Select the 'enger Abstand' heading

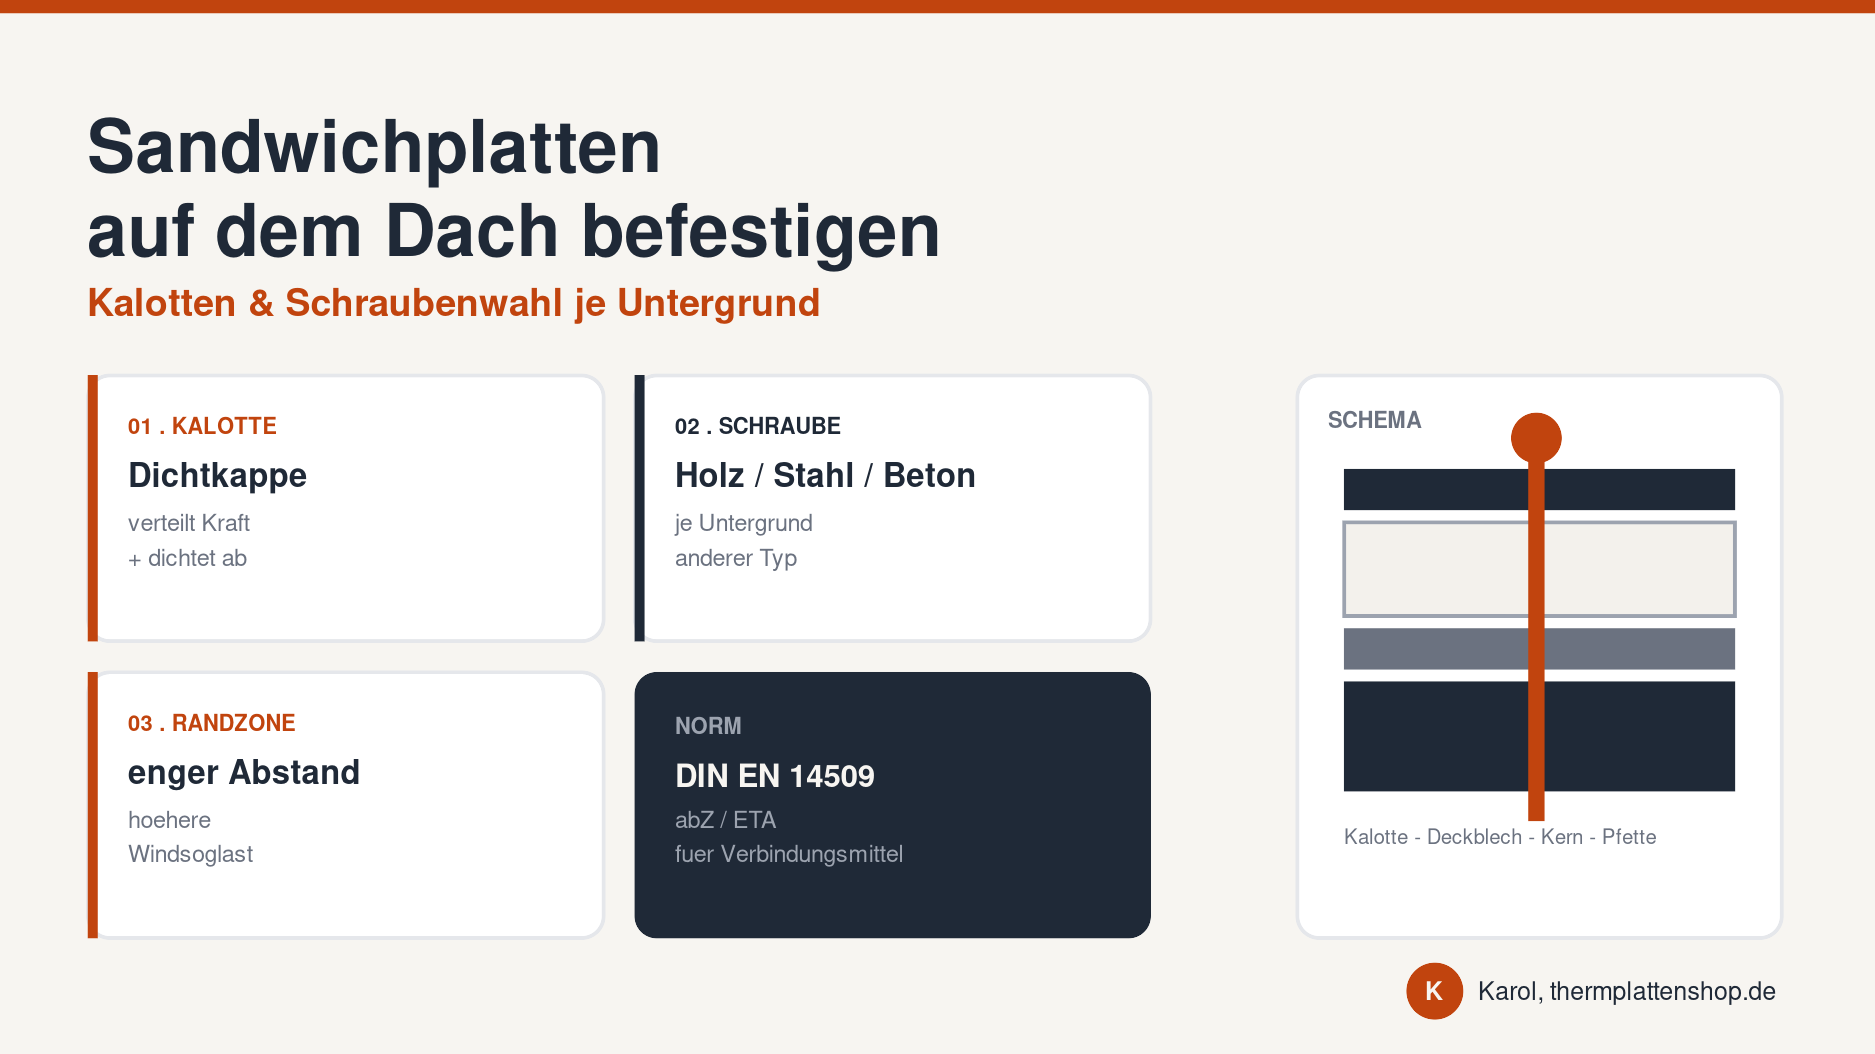244,772
